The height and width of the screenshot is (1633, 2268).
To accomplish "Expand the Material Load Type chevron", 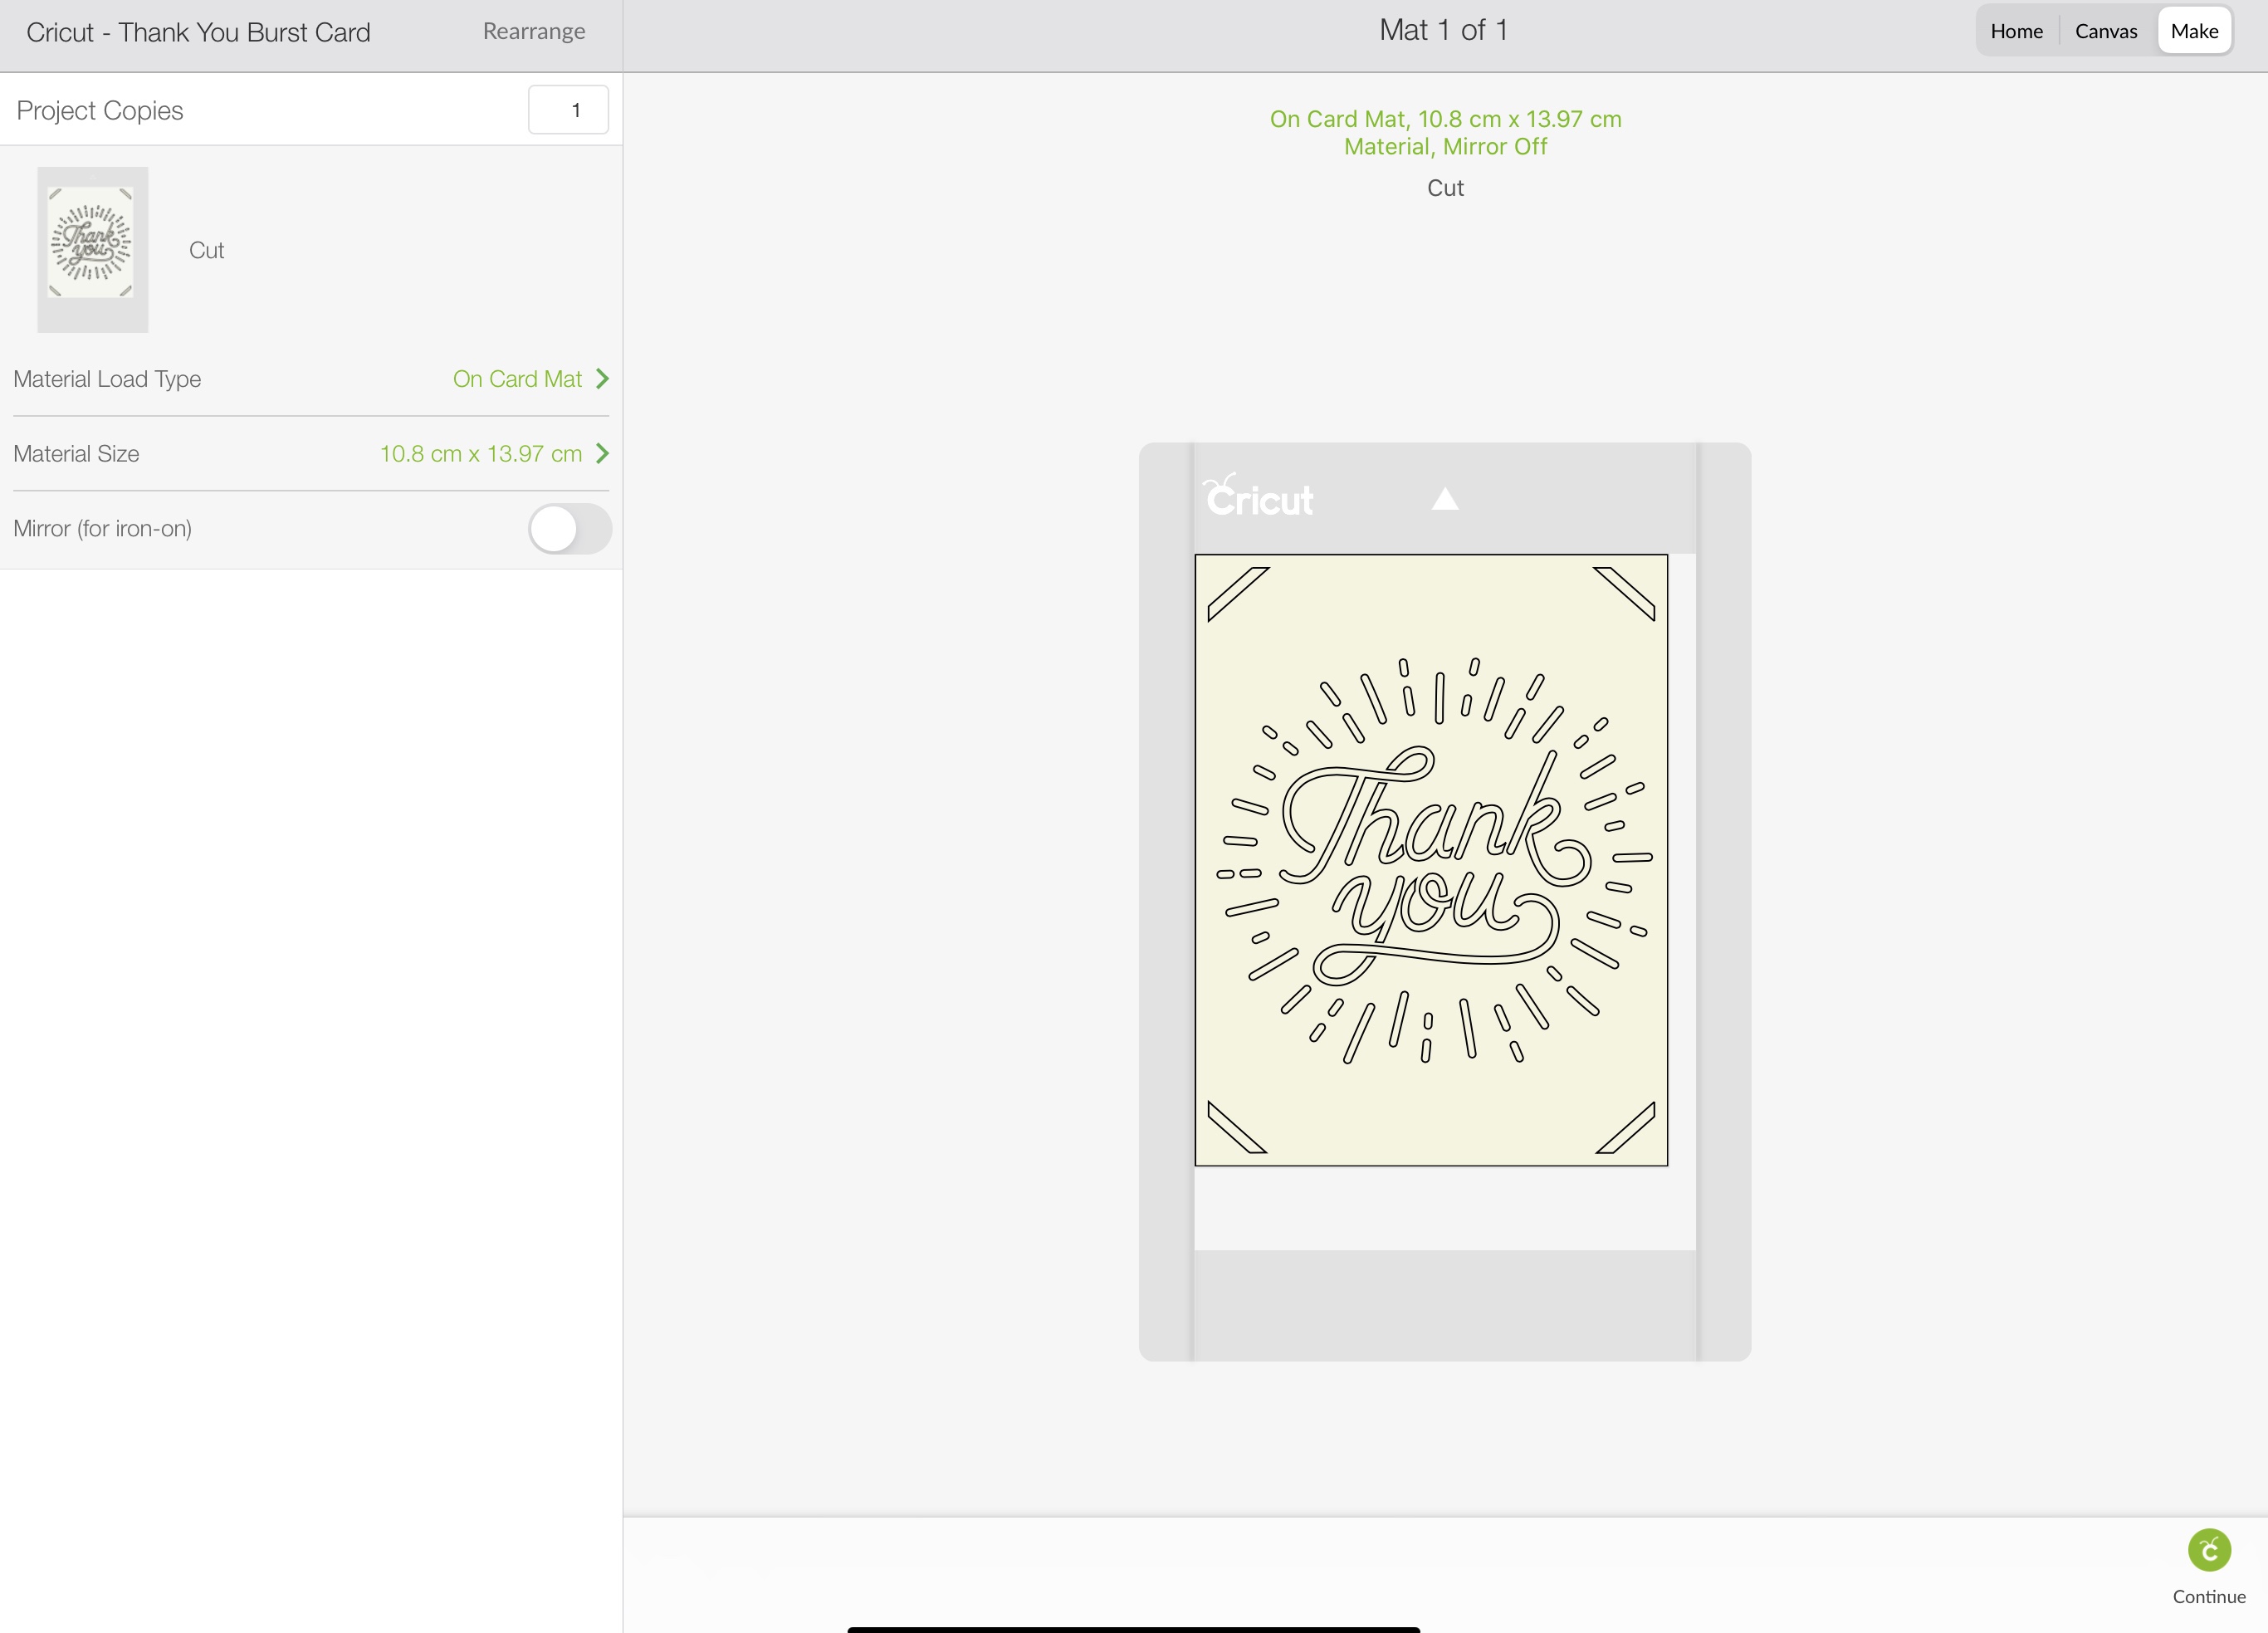I will coord(602,379).
